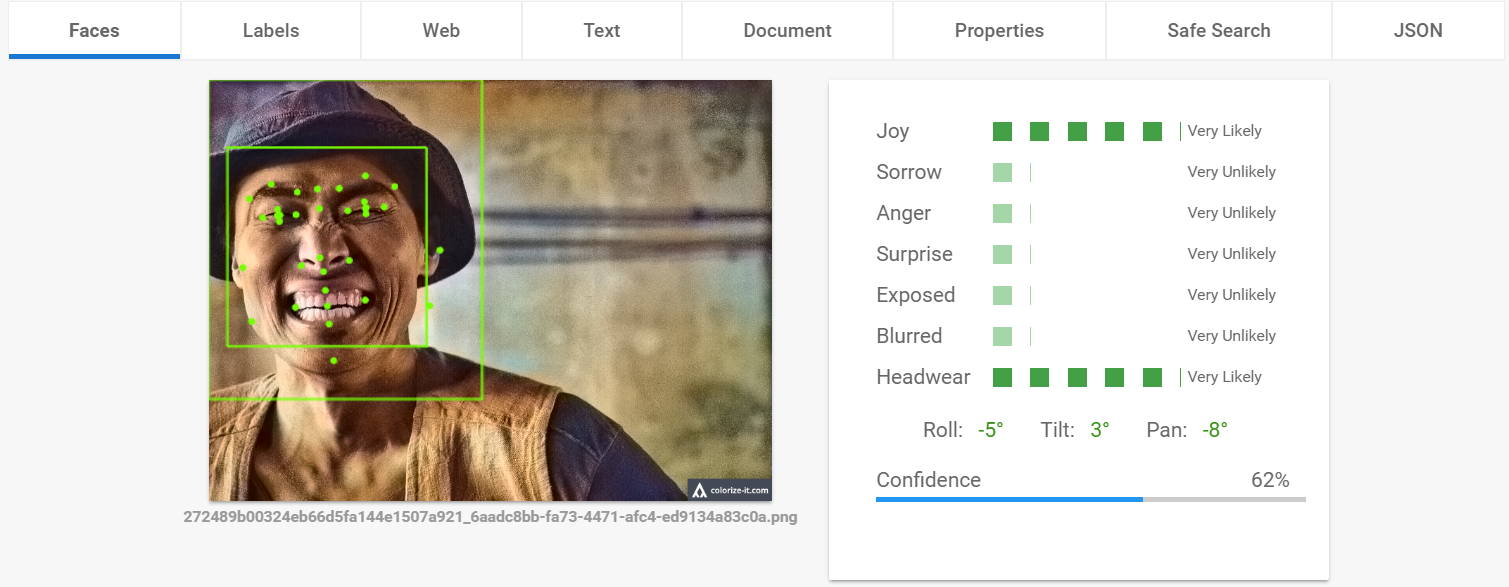Switch to the Labels tab
1509x587 pixels.
tap(271, 30)
